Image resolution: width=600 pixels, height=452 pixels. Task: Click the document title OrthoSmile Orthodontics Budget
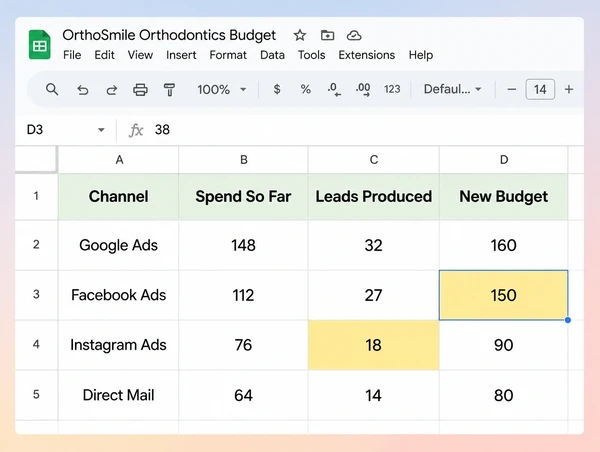coord(169,35)
